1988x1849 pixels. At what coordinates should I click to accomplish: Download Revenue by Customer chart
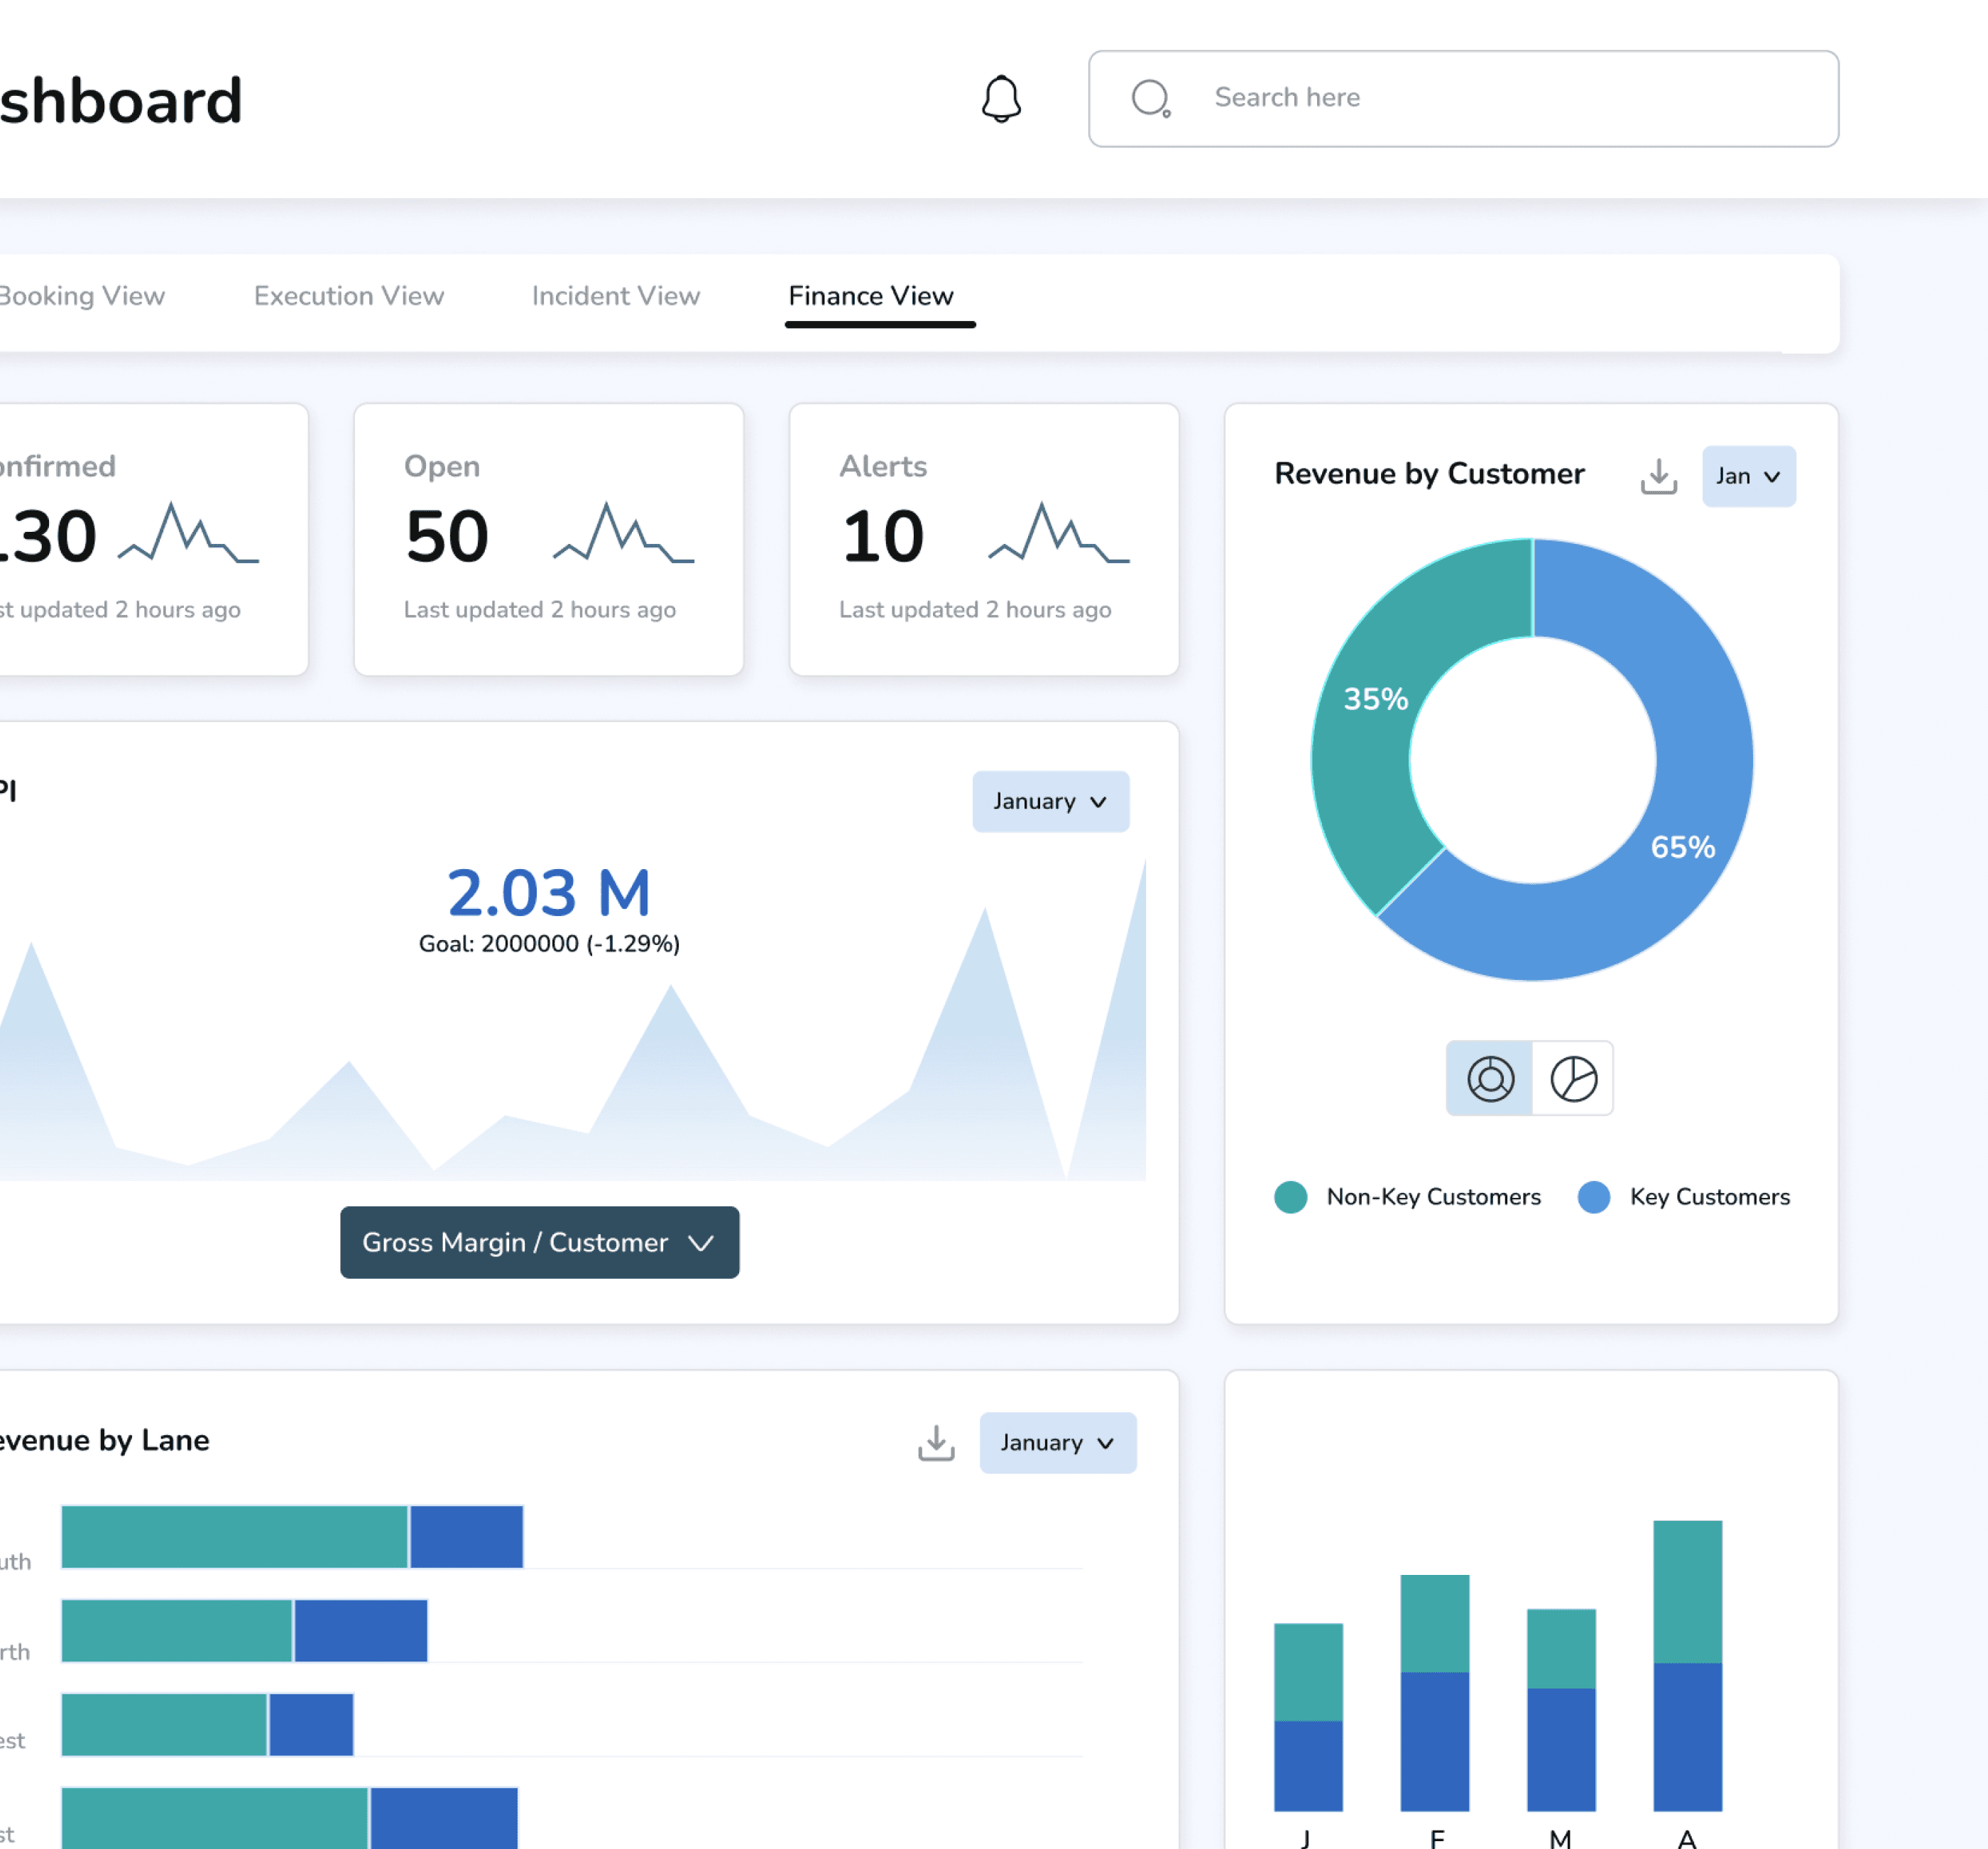[1658, 476]
